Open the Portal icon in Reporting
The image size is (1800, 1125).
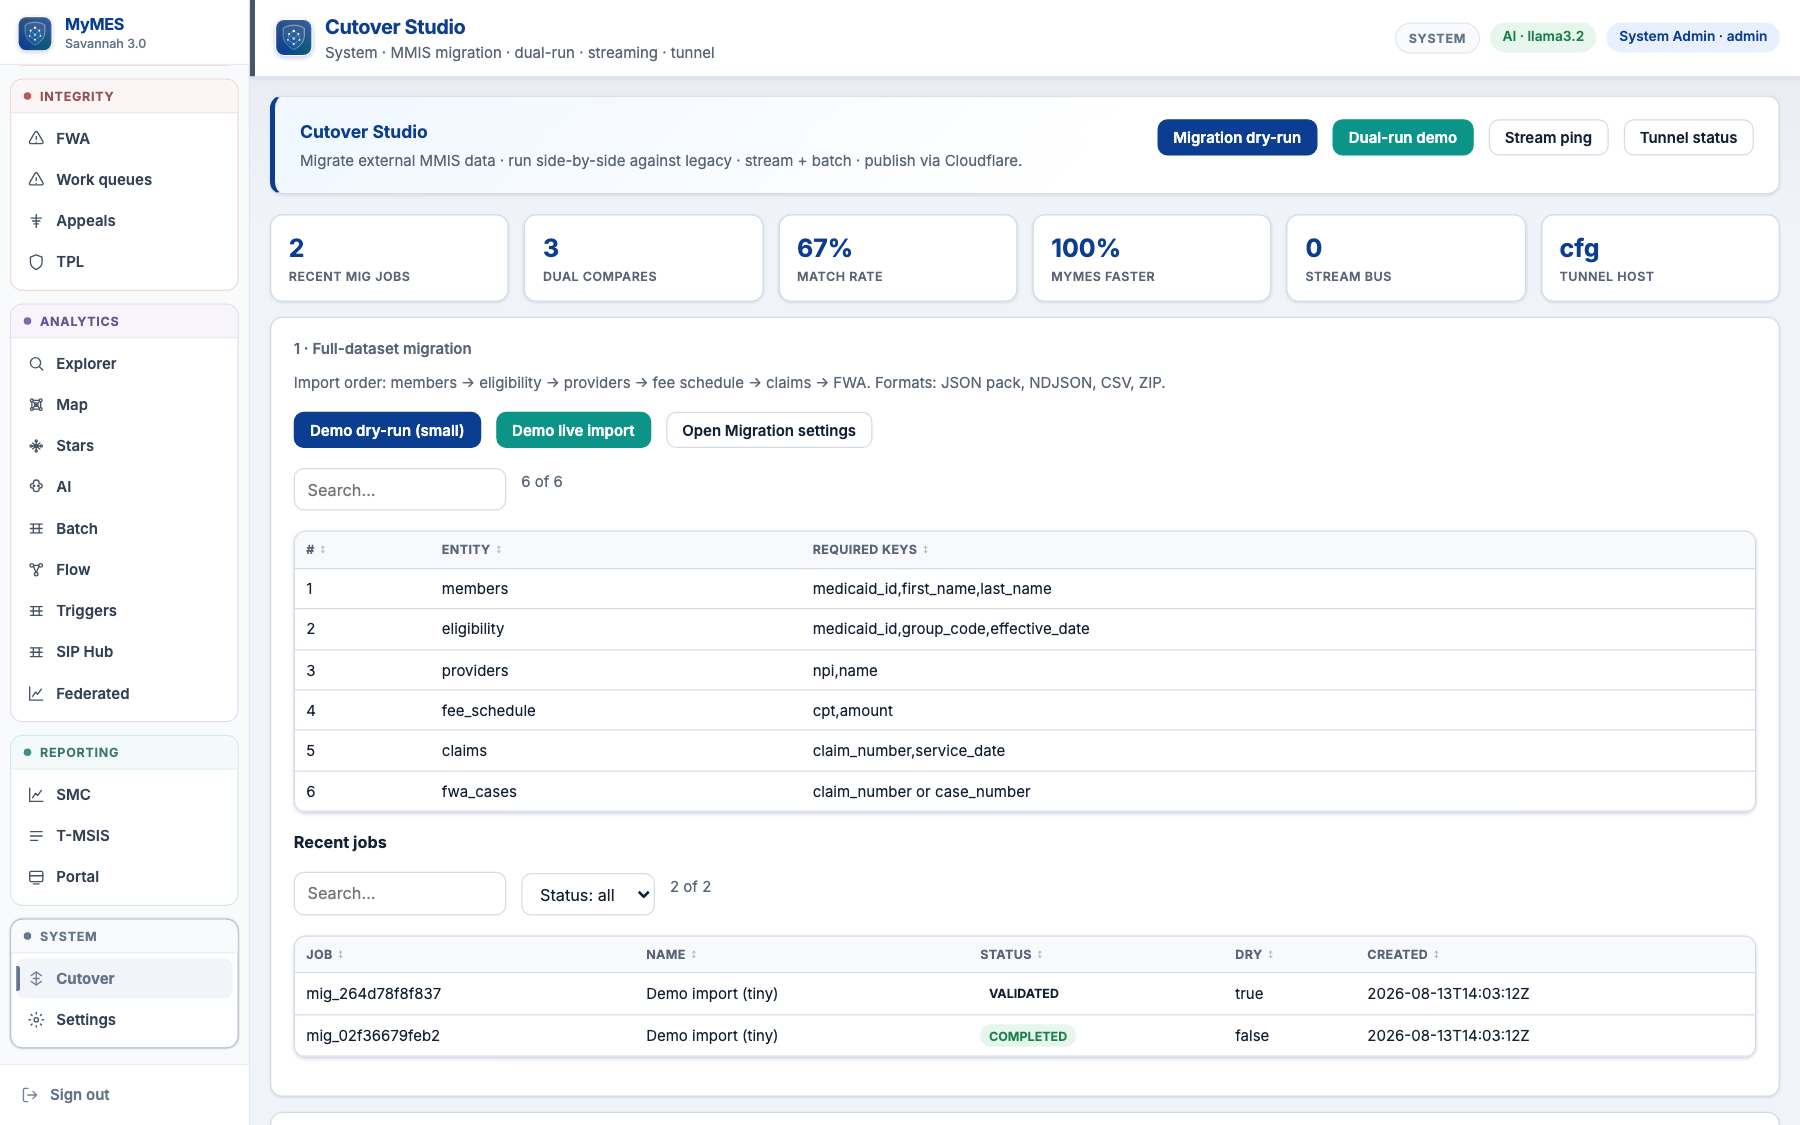[36, 876]
